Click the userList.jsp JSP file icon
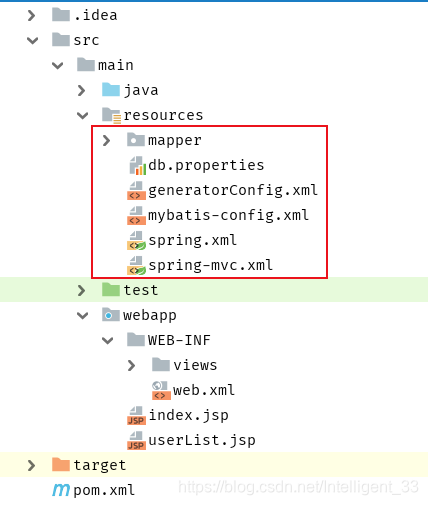This screenshot has height=505, width=428. [x=136, y=440]
